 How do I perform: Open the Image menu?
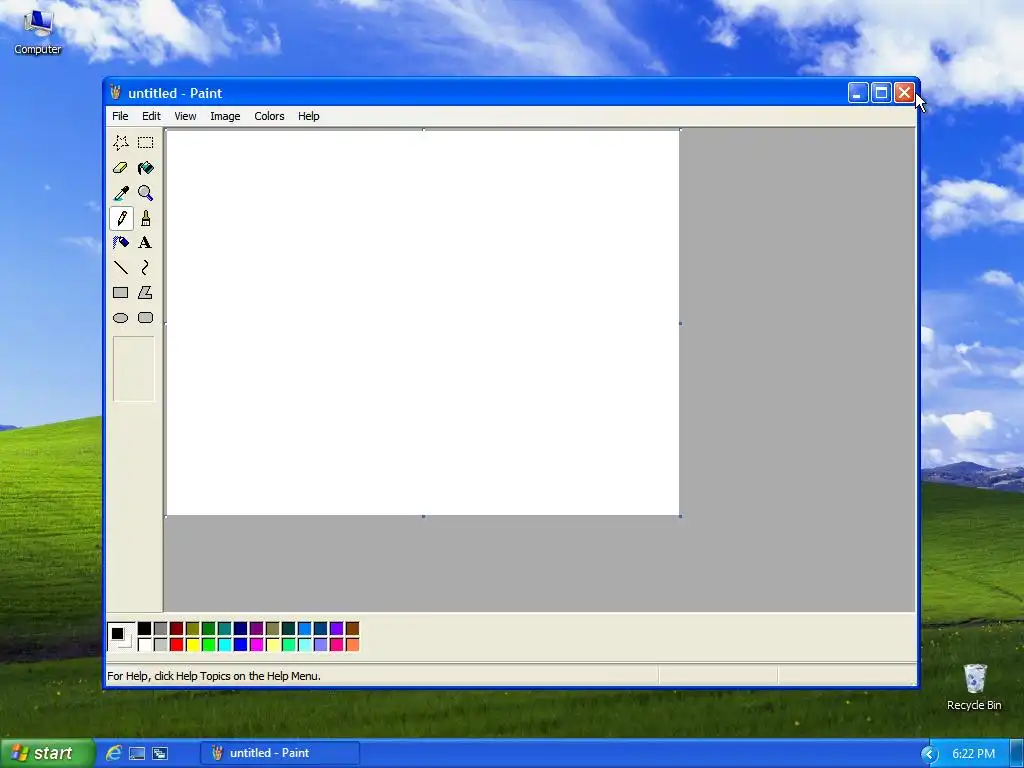coord(225,116)
